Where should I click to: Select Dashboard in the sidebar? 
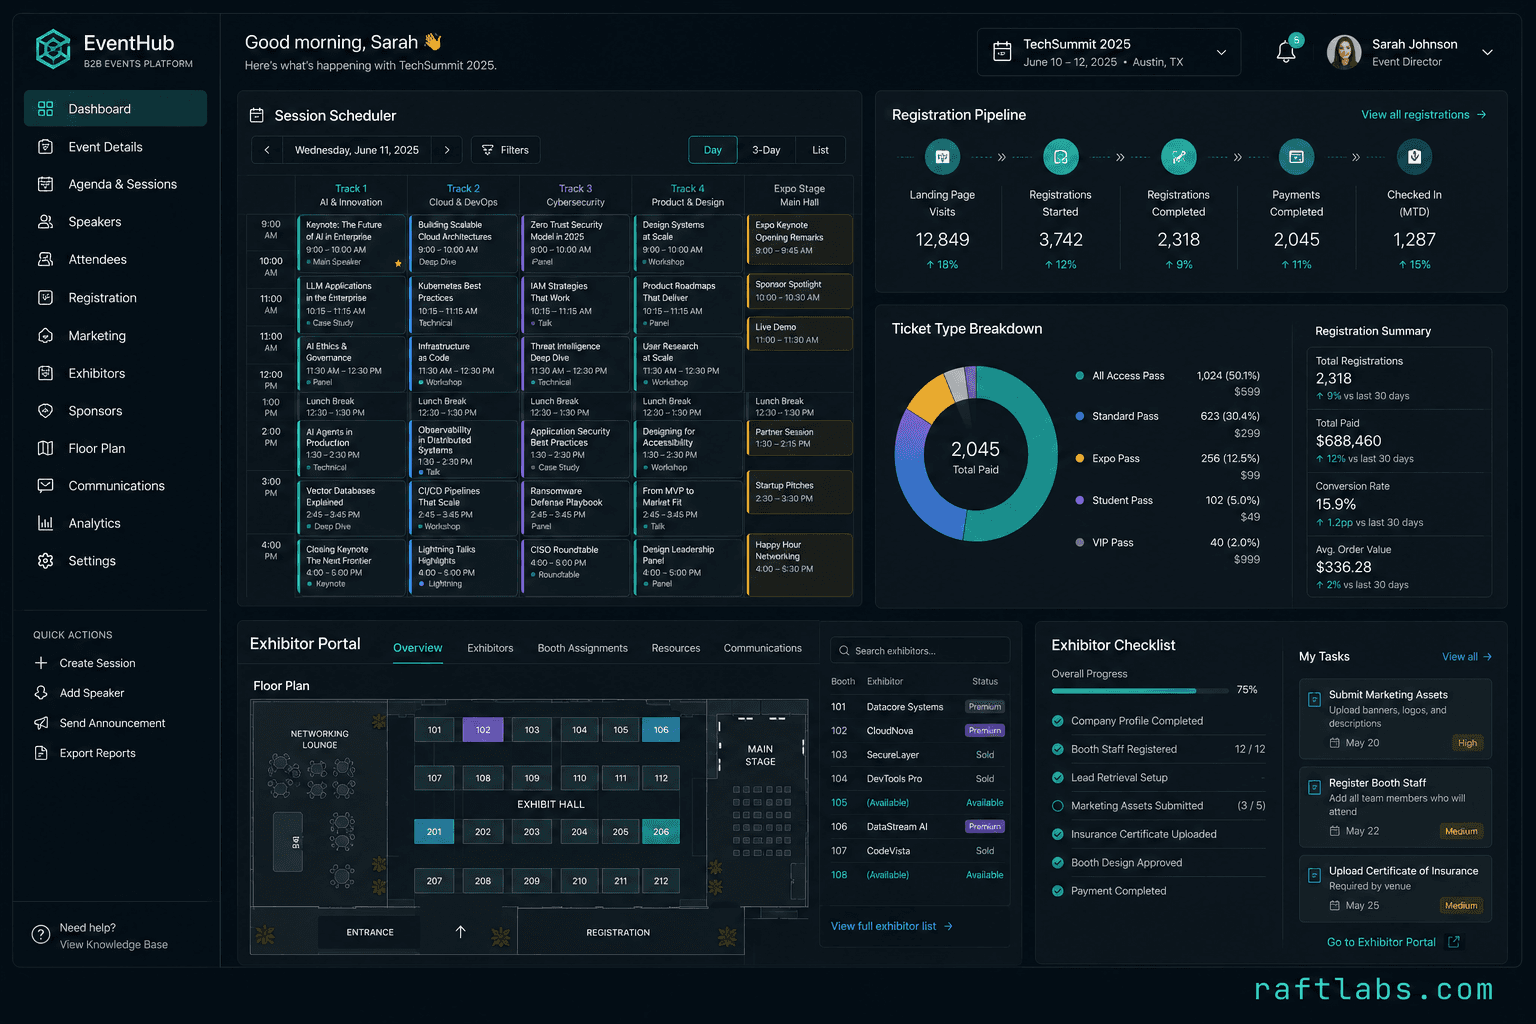(x=115, y=109)
